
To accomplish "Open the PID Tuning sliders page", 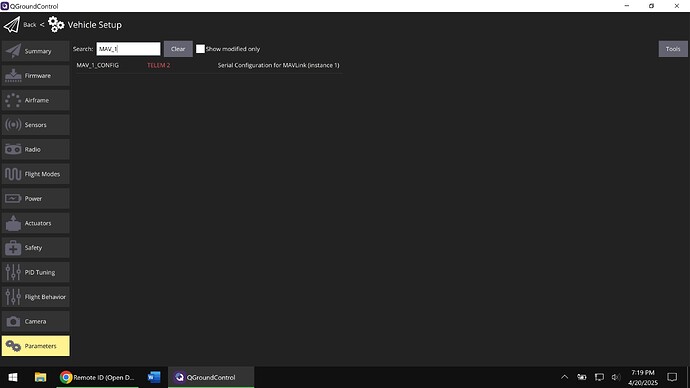I will pyautogui.click(x=36, y=272).
